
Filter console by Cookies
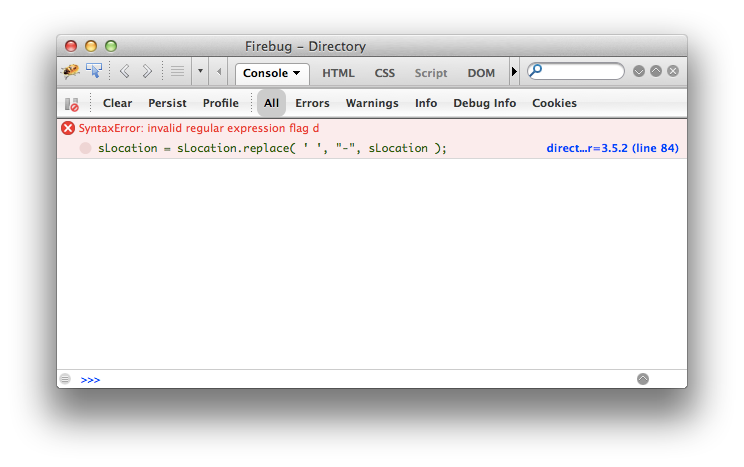tap(554, 103)
